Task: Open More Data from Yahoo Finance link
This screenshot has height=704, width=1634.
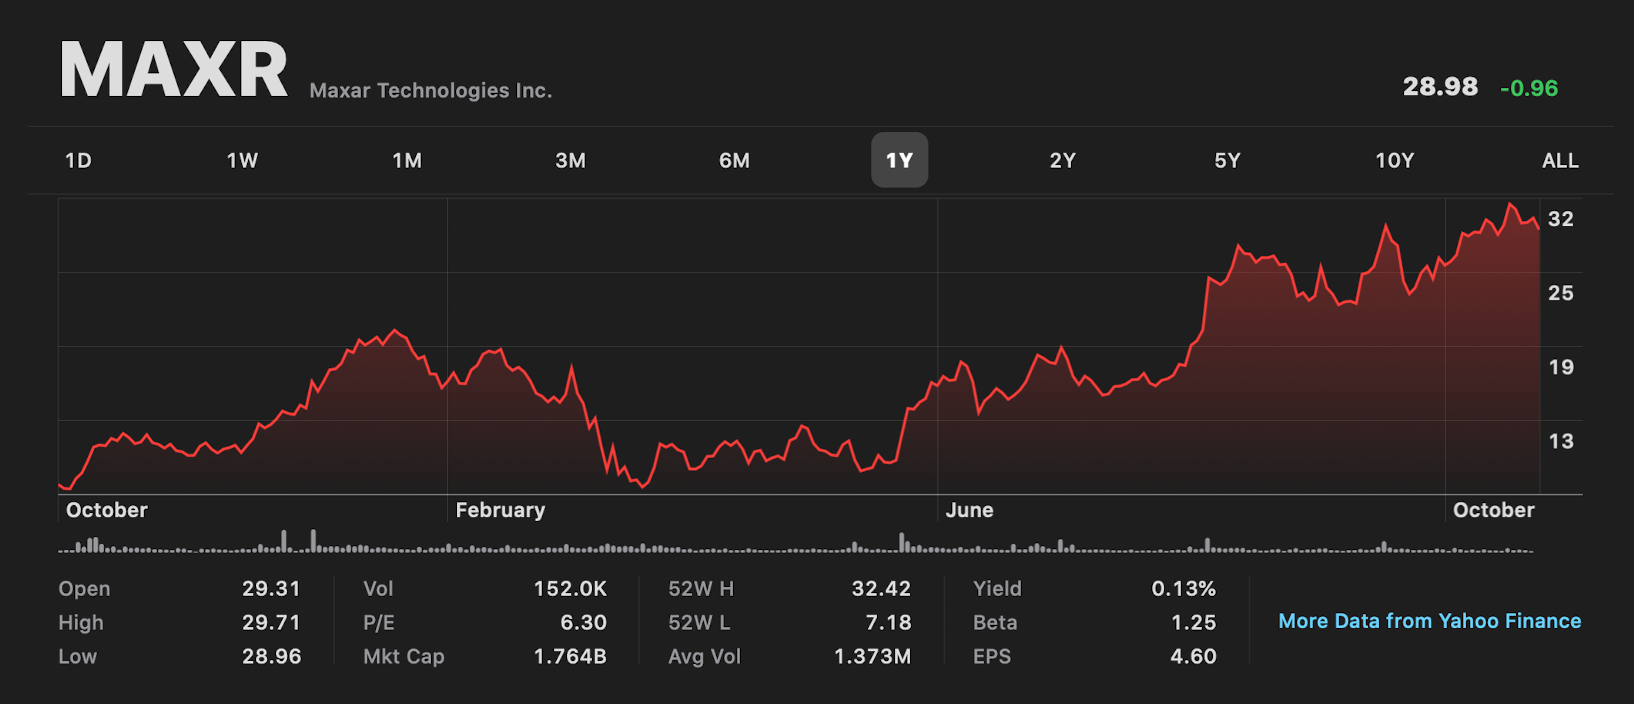Action: (x=1430, y=621)
